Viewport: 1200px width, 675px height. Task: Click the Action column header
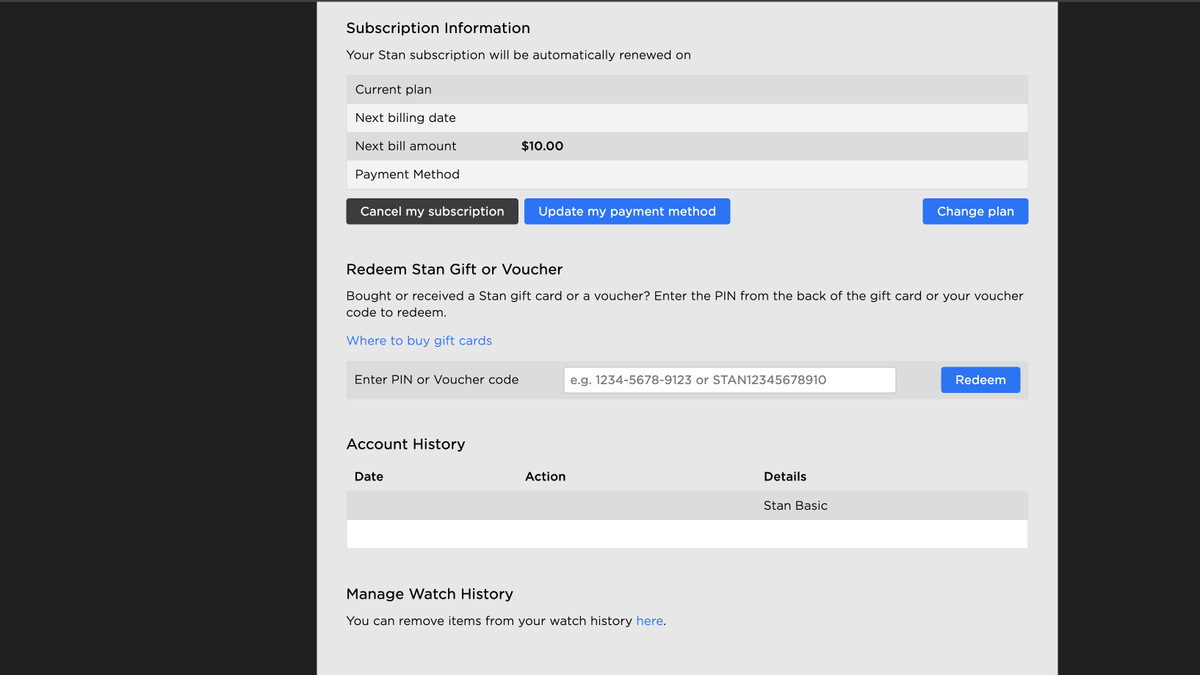pyautogui.click(x=545, y=476)
